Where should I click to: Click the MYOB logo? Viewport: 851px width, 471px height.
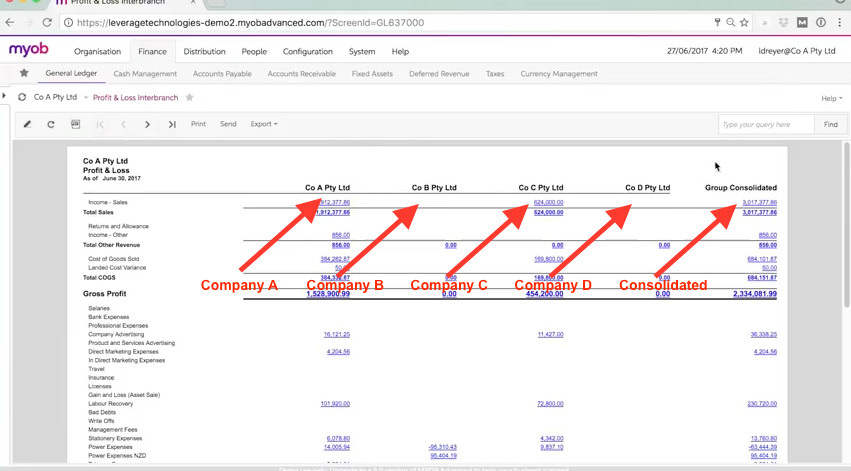29,49
